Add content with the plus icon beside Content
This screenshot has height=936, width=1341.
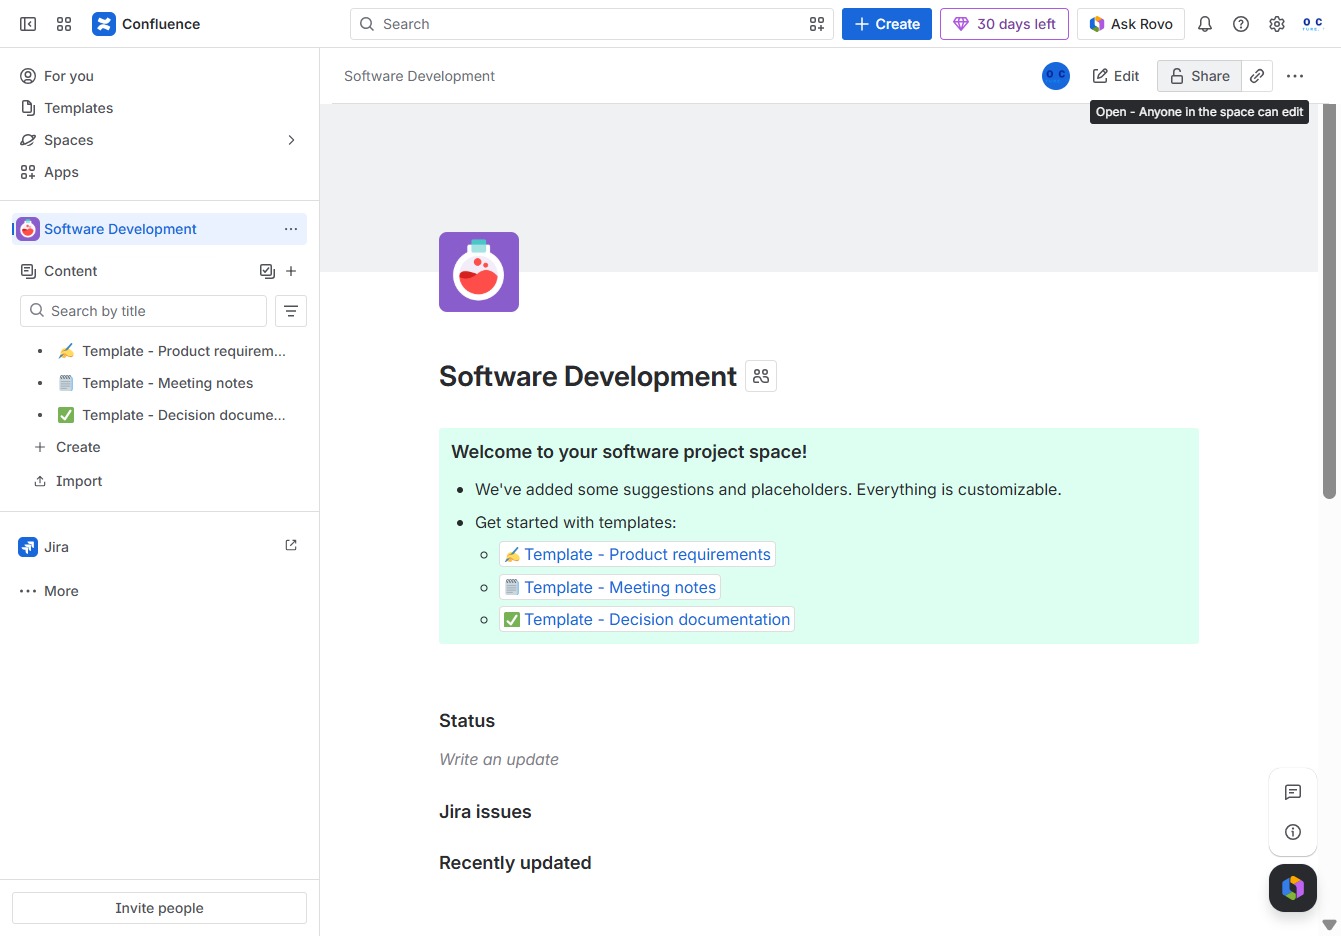(x=291, y=271)
